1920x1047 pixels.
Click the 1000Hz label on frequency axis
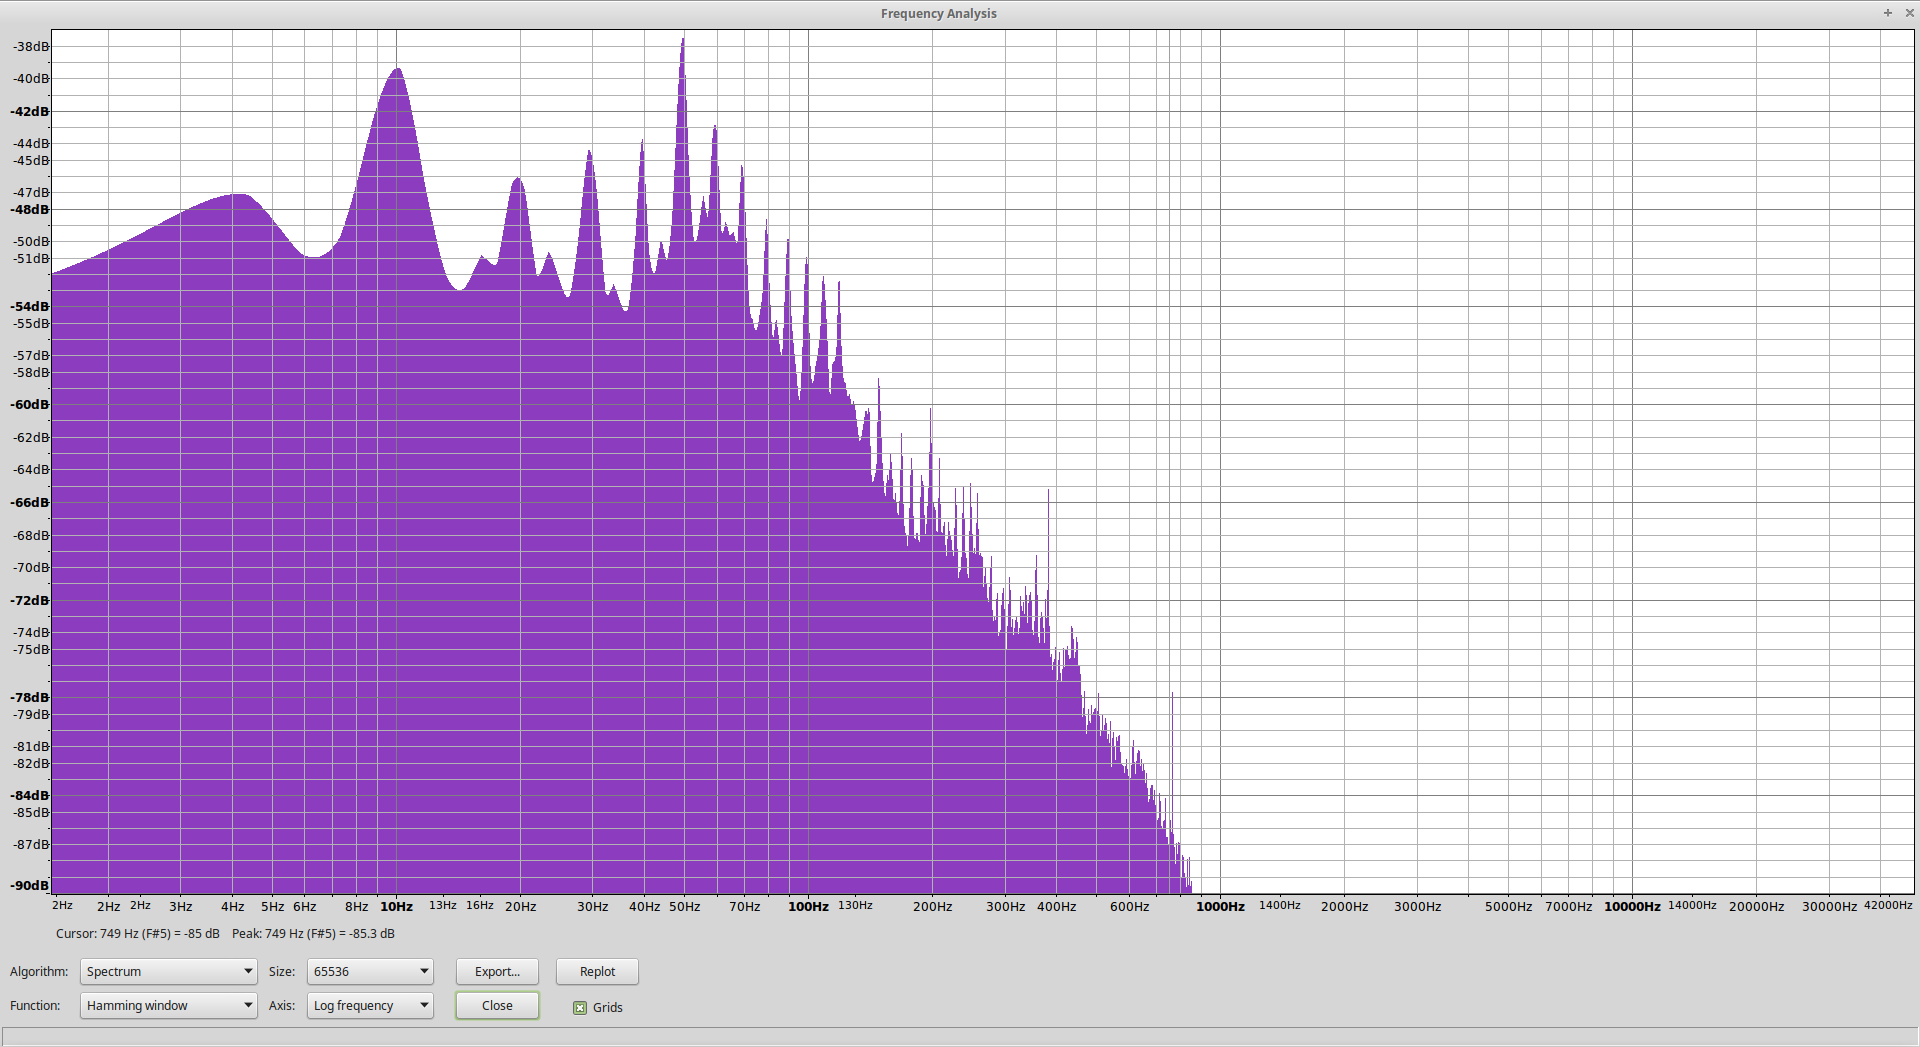[x=1220, y=906]
